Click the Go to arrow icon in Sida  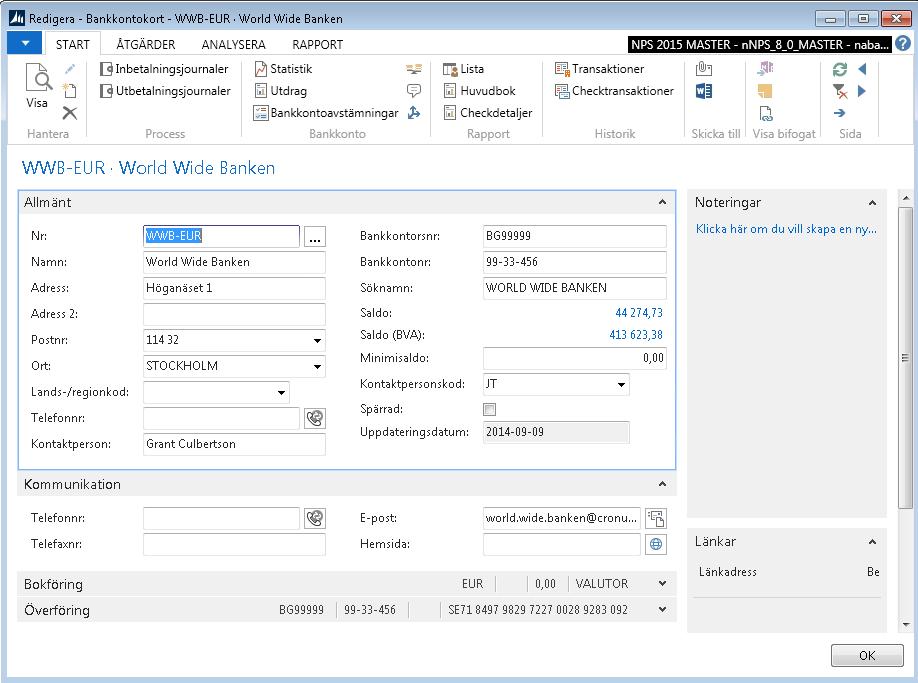[x=840, y=113]
